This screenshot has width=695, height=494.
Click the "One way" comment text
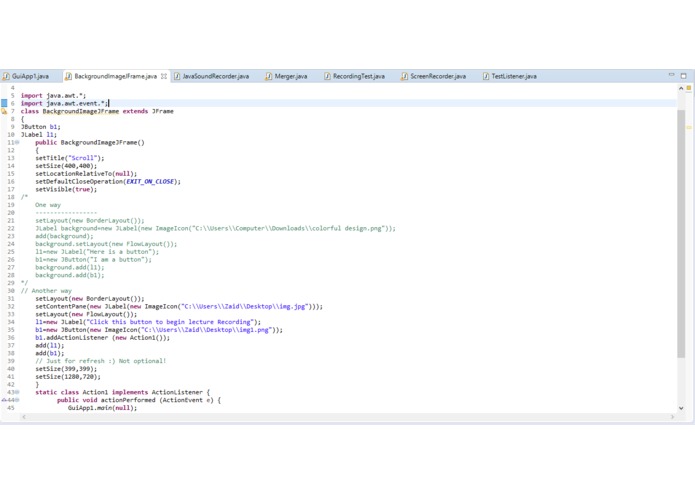click(x=48, y=205)
